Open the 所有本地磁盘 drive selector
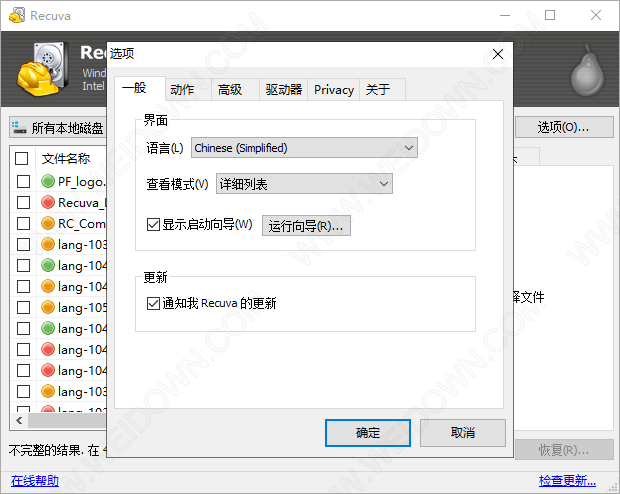This screenshot has width=620, height=494. [58, 127]
